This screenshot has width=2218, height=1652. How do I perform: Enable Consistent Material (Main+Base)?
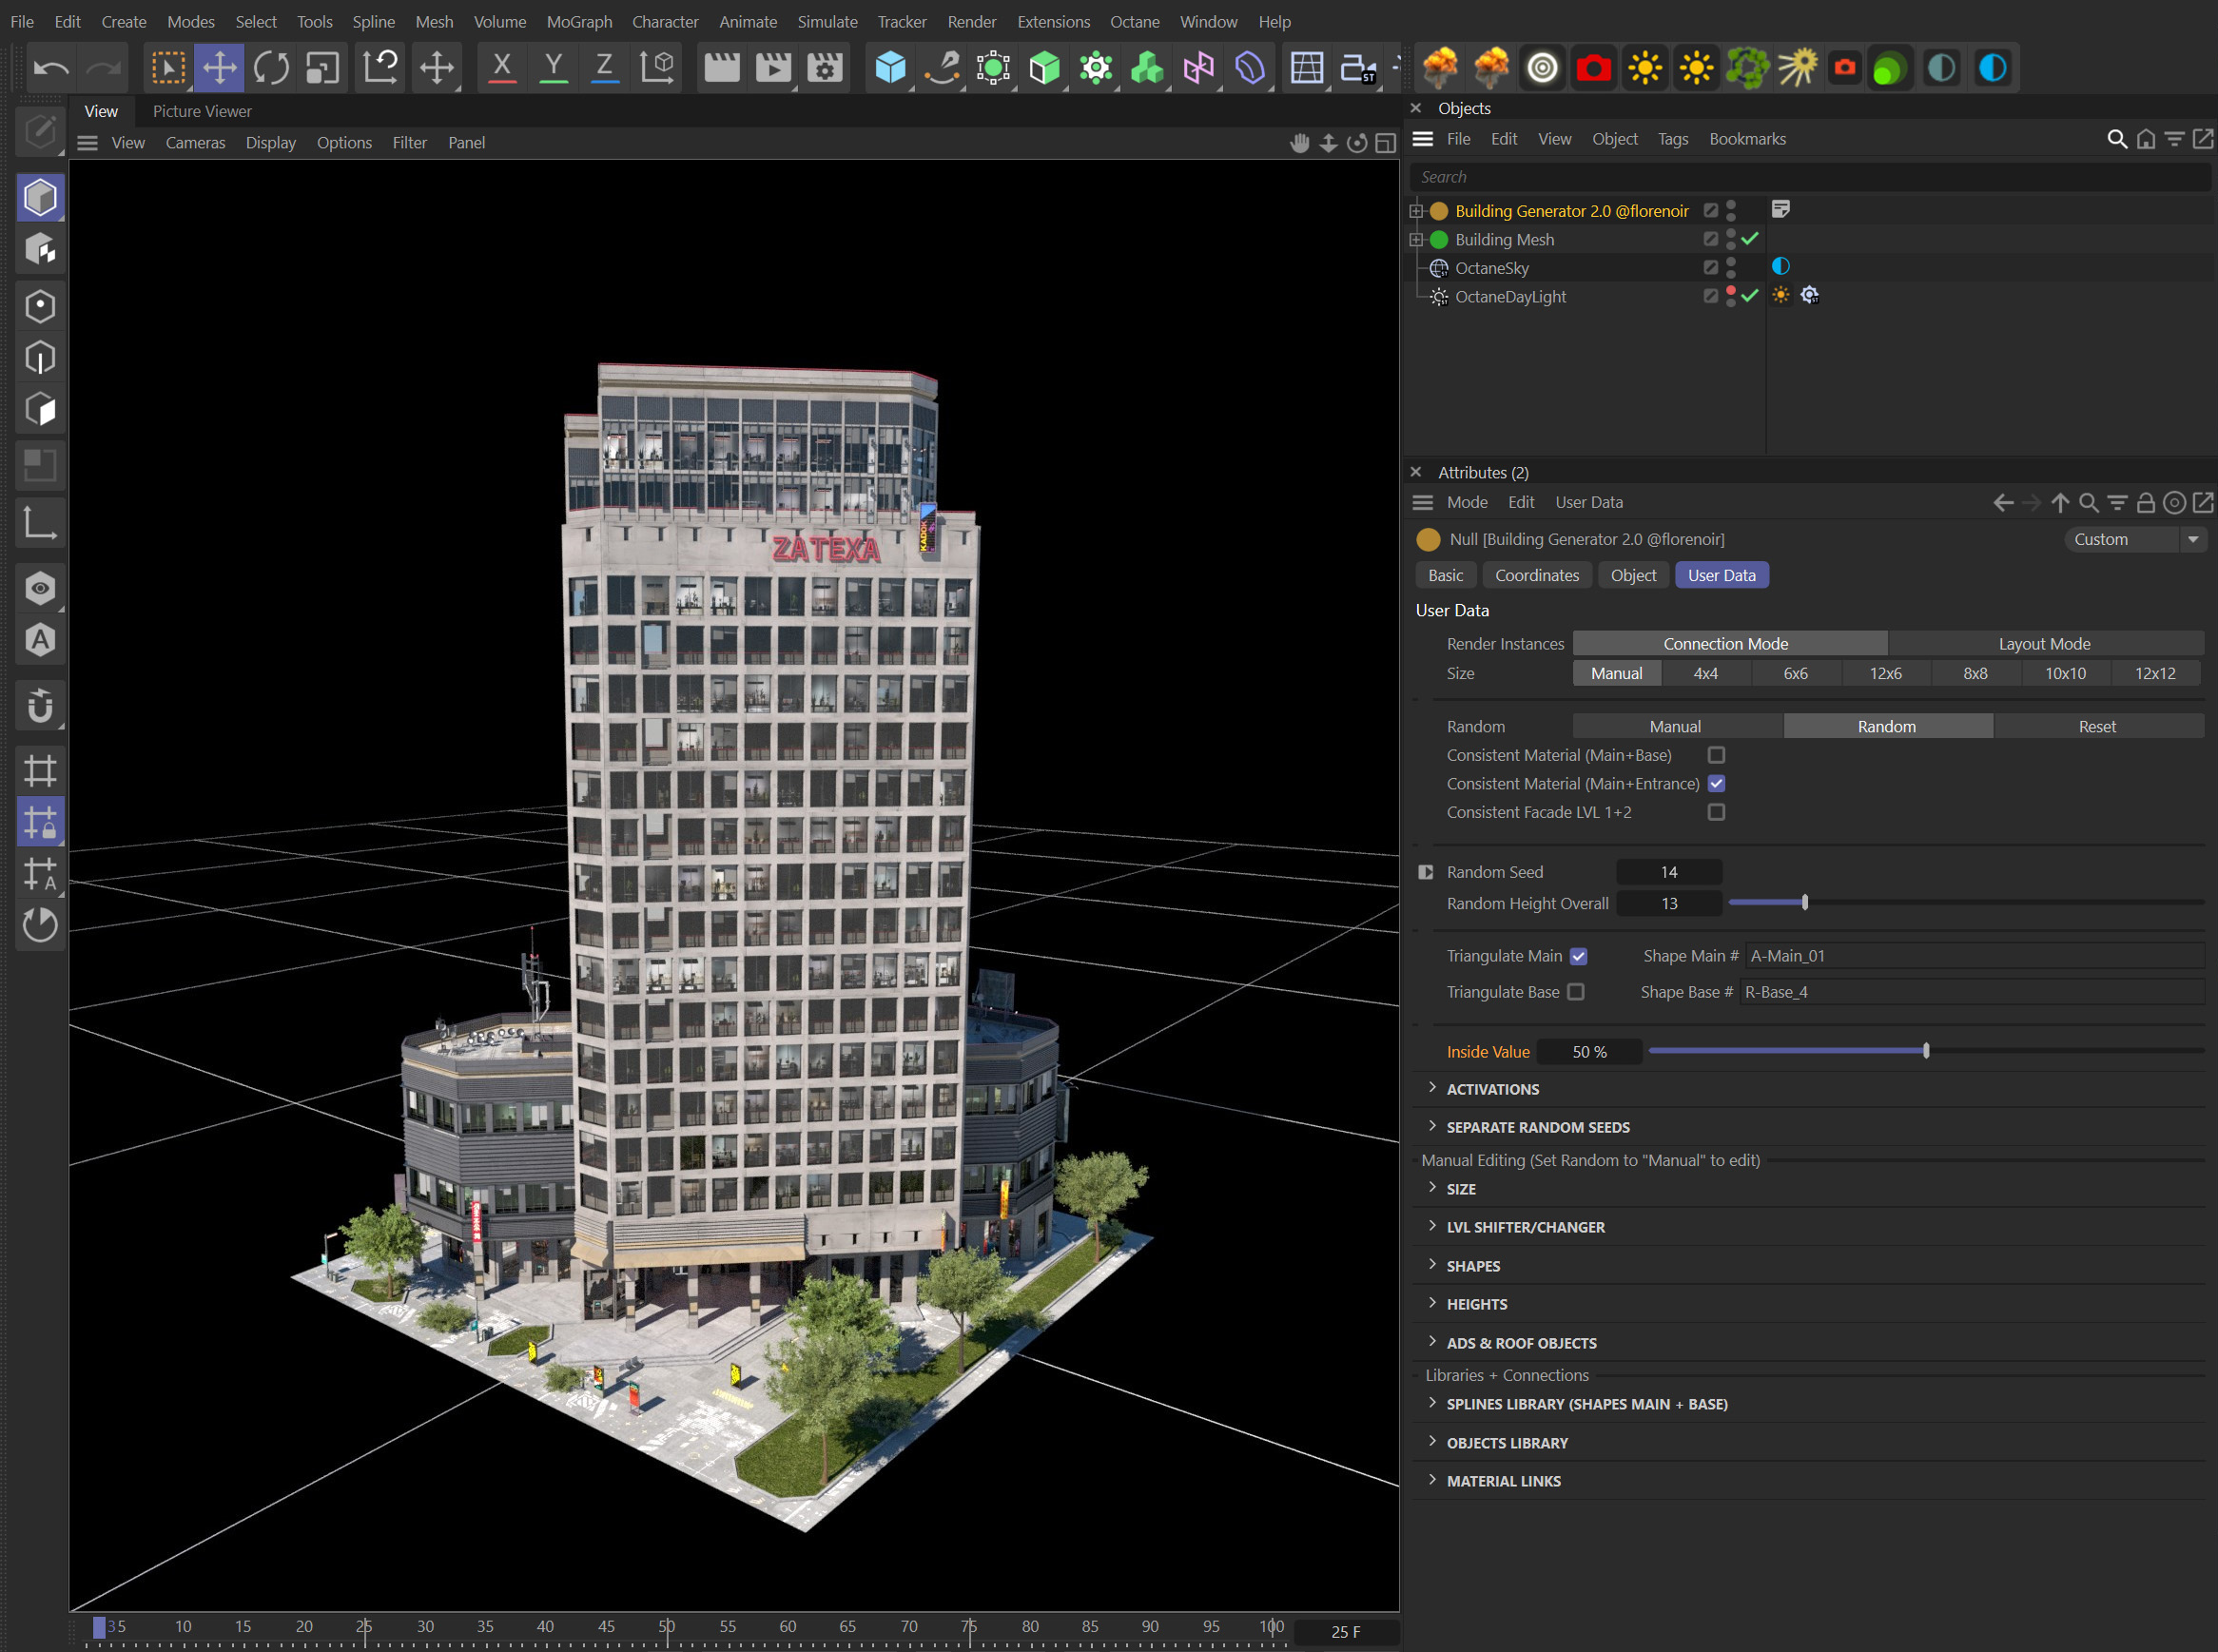pyautogui.click(x=1717, y=755)
